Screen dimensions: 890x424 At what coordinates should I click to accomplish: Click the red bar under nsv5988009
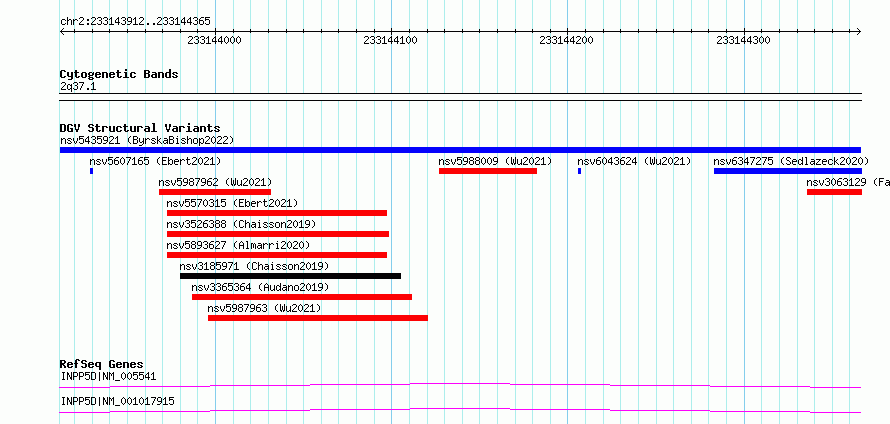point(488,171)
